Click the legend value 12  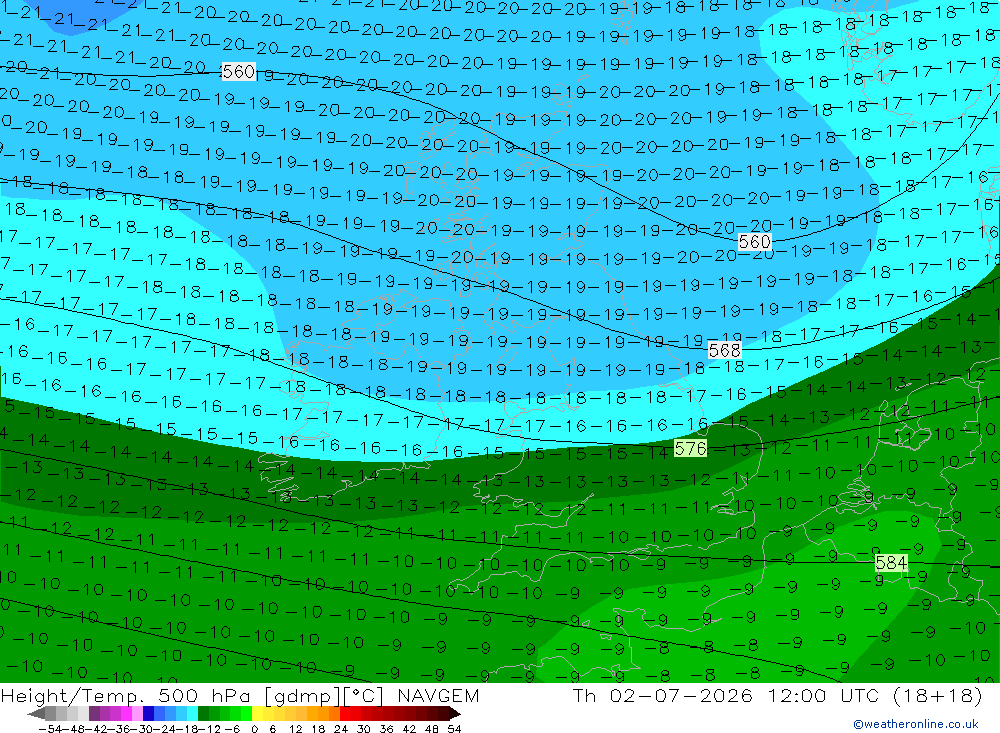click(296, 729)
